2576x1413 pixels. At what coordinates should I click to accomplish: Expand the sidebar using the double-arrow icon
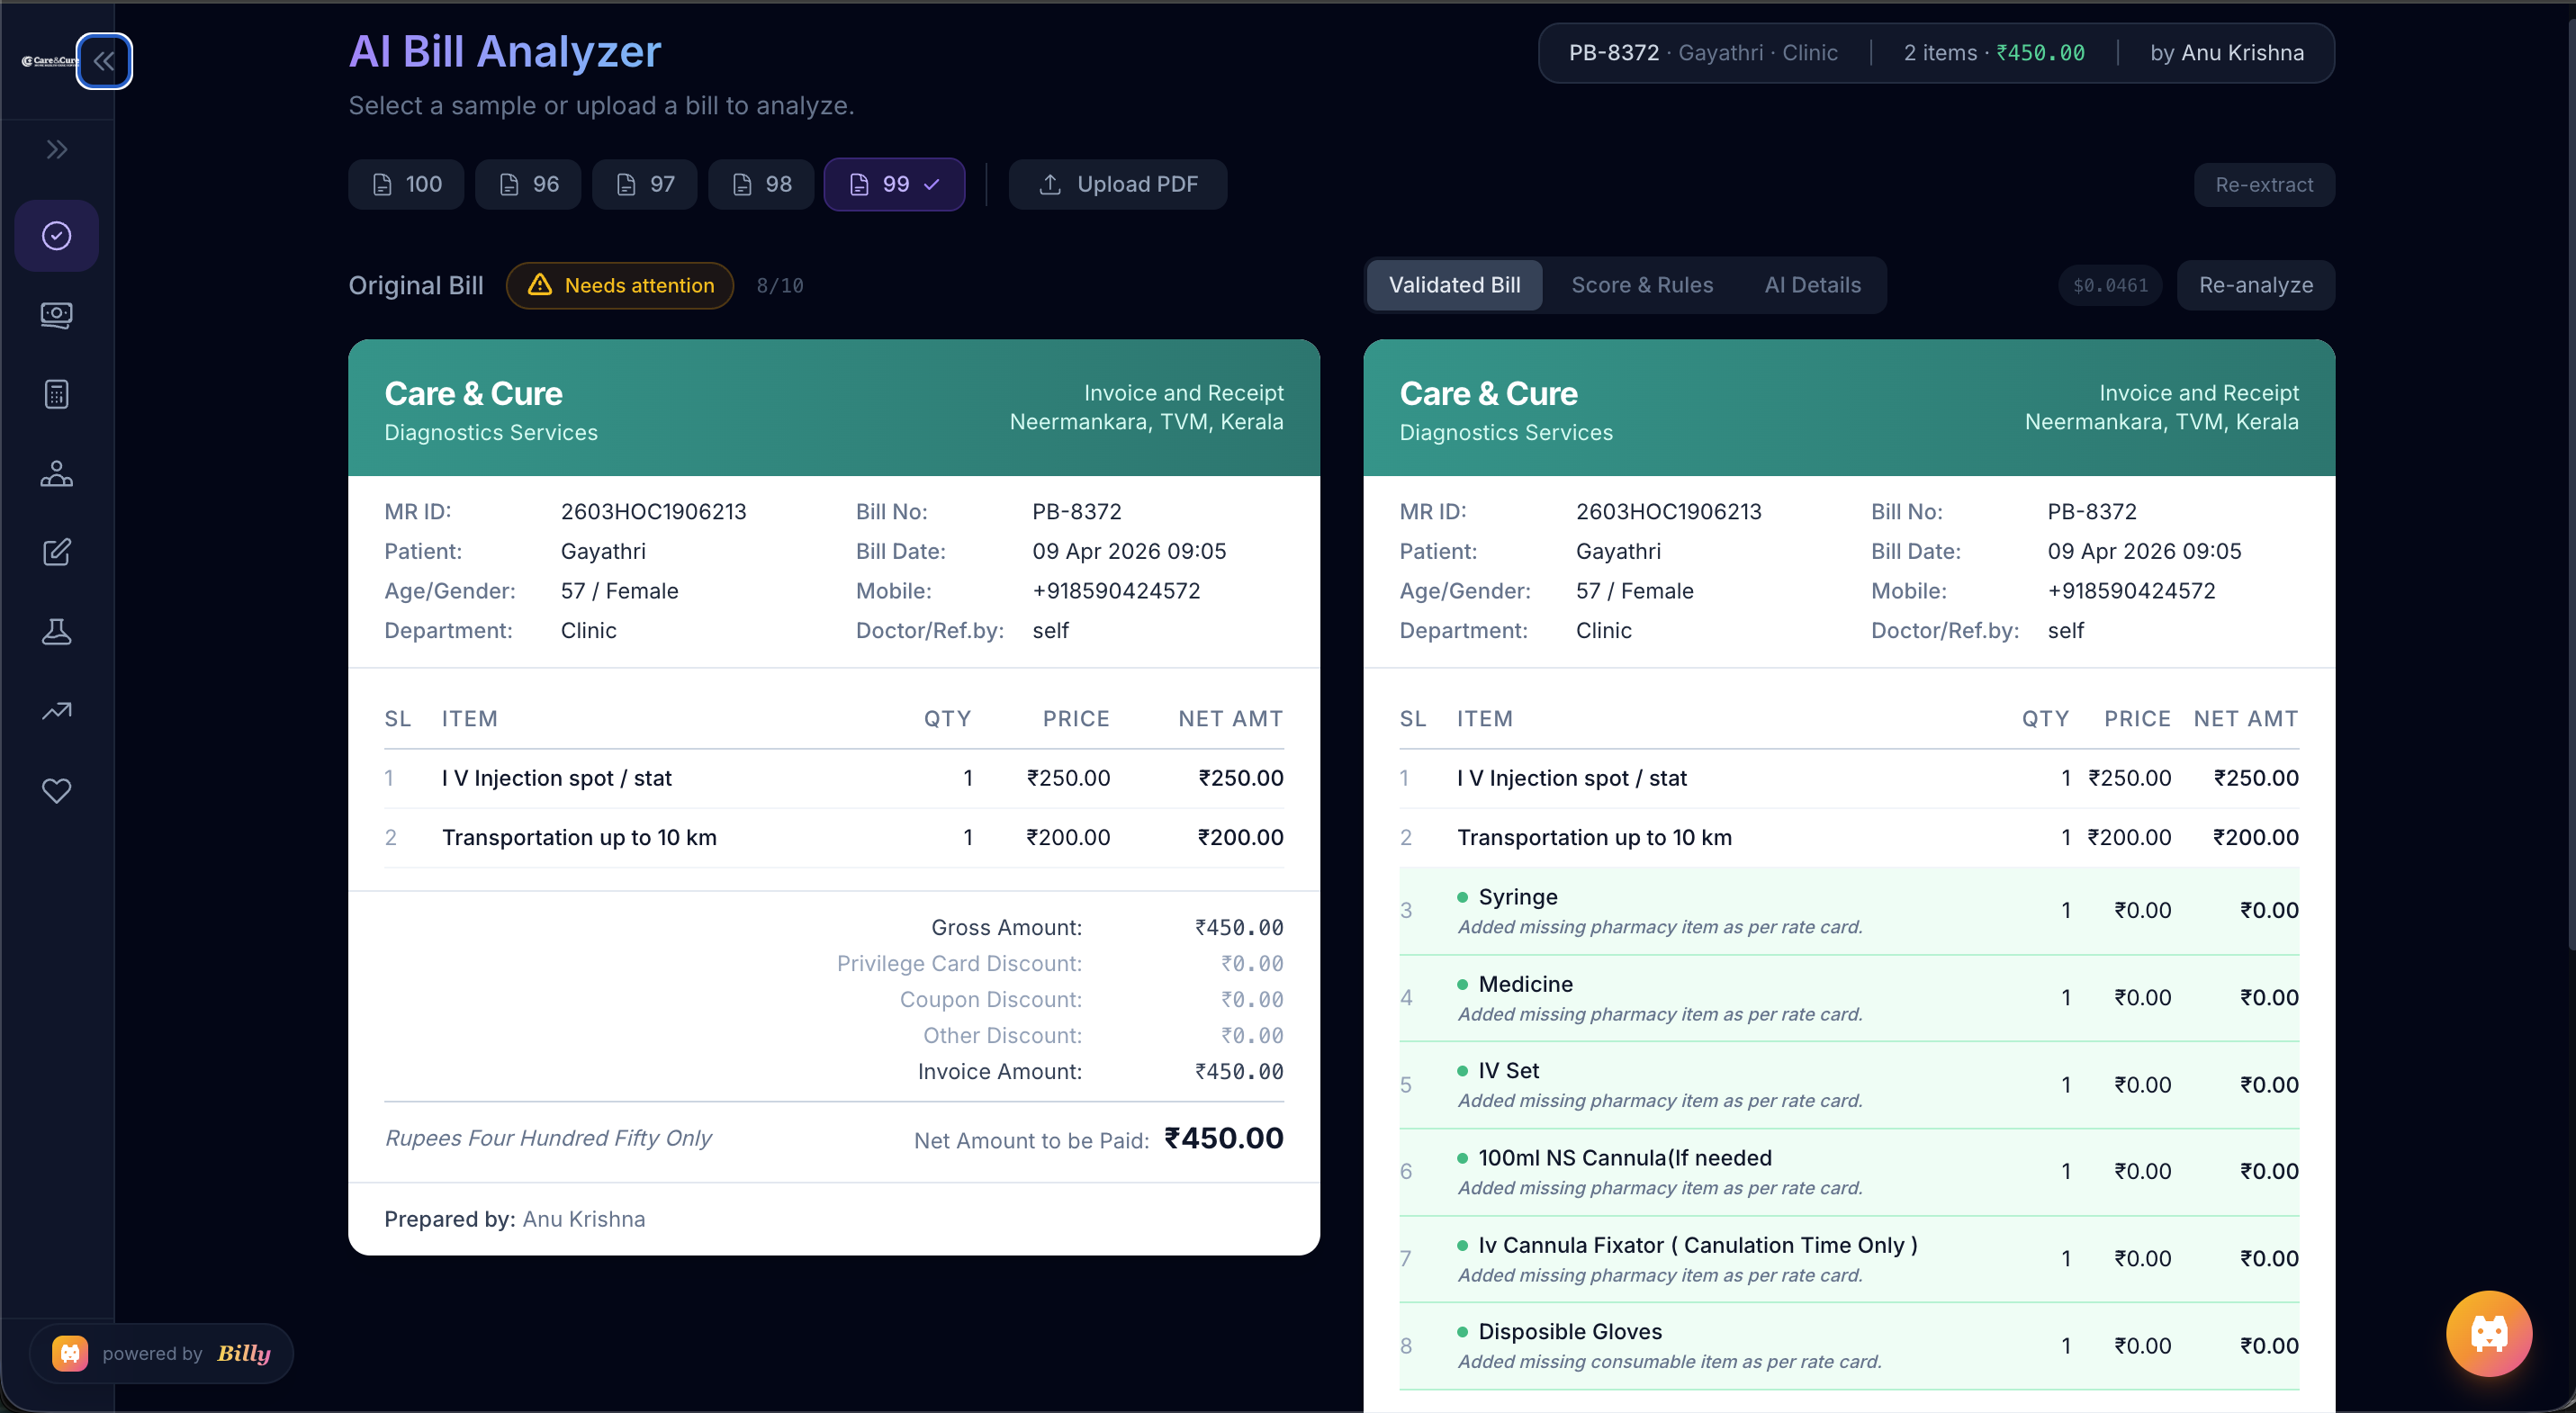point(56,149)
